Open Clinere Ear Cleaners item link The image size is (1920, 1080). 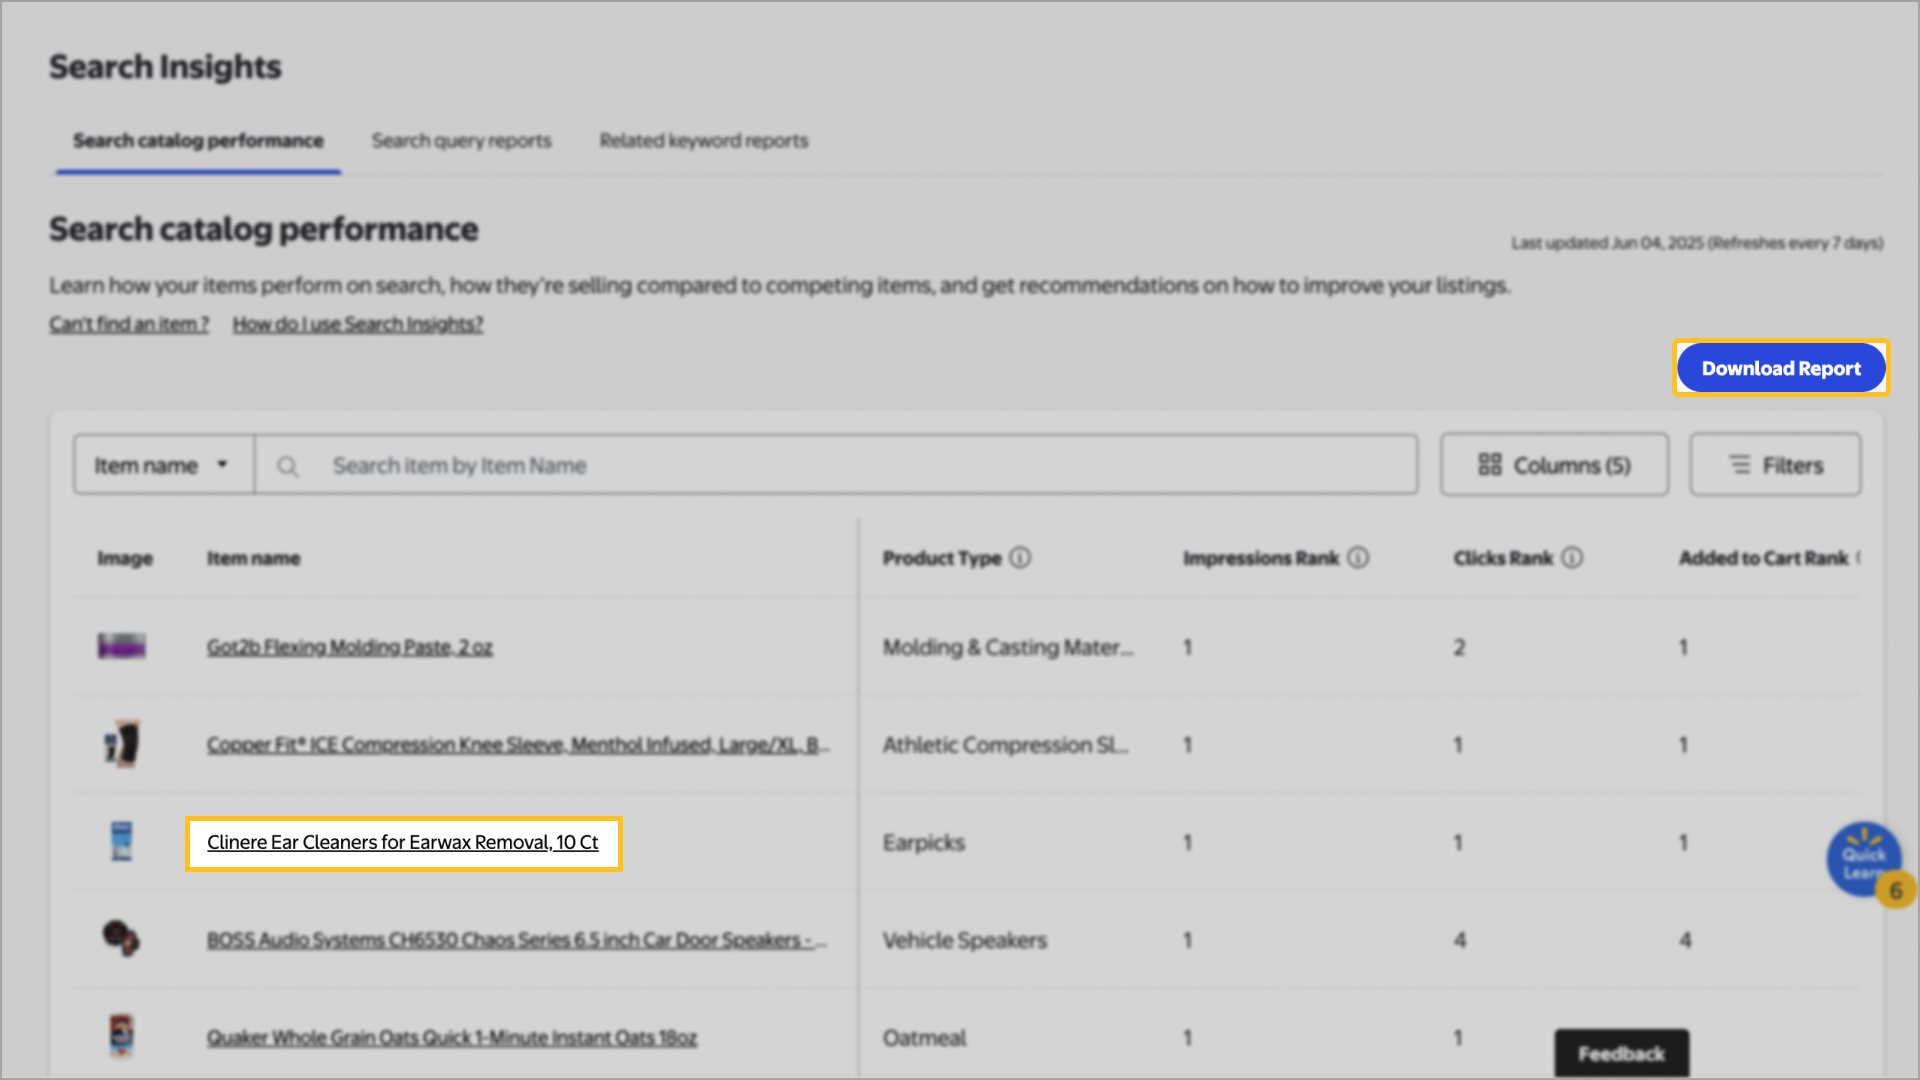coord(403,842)
